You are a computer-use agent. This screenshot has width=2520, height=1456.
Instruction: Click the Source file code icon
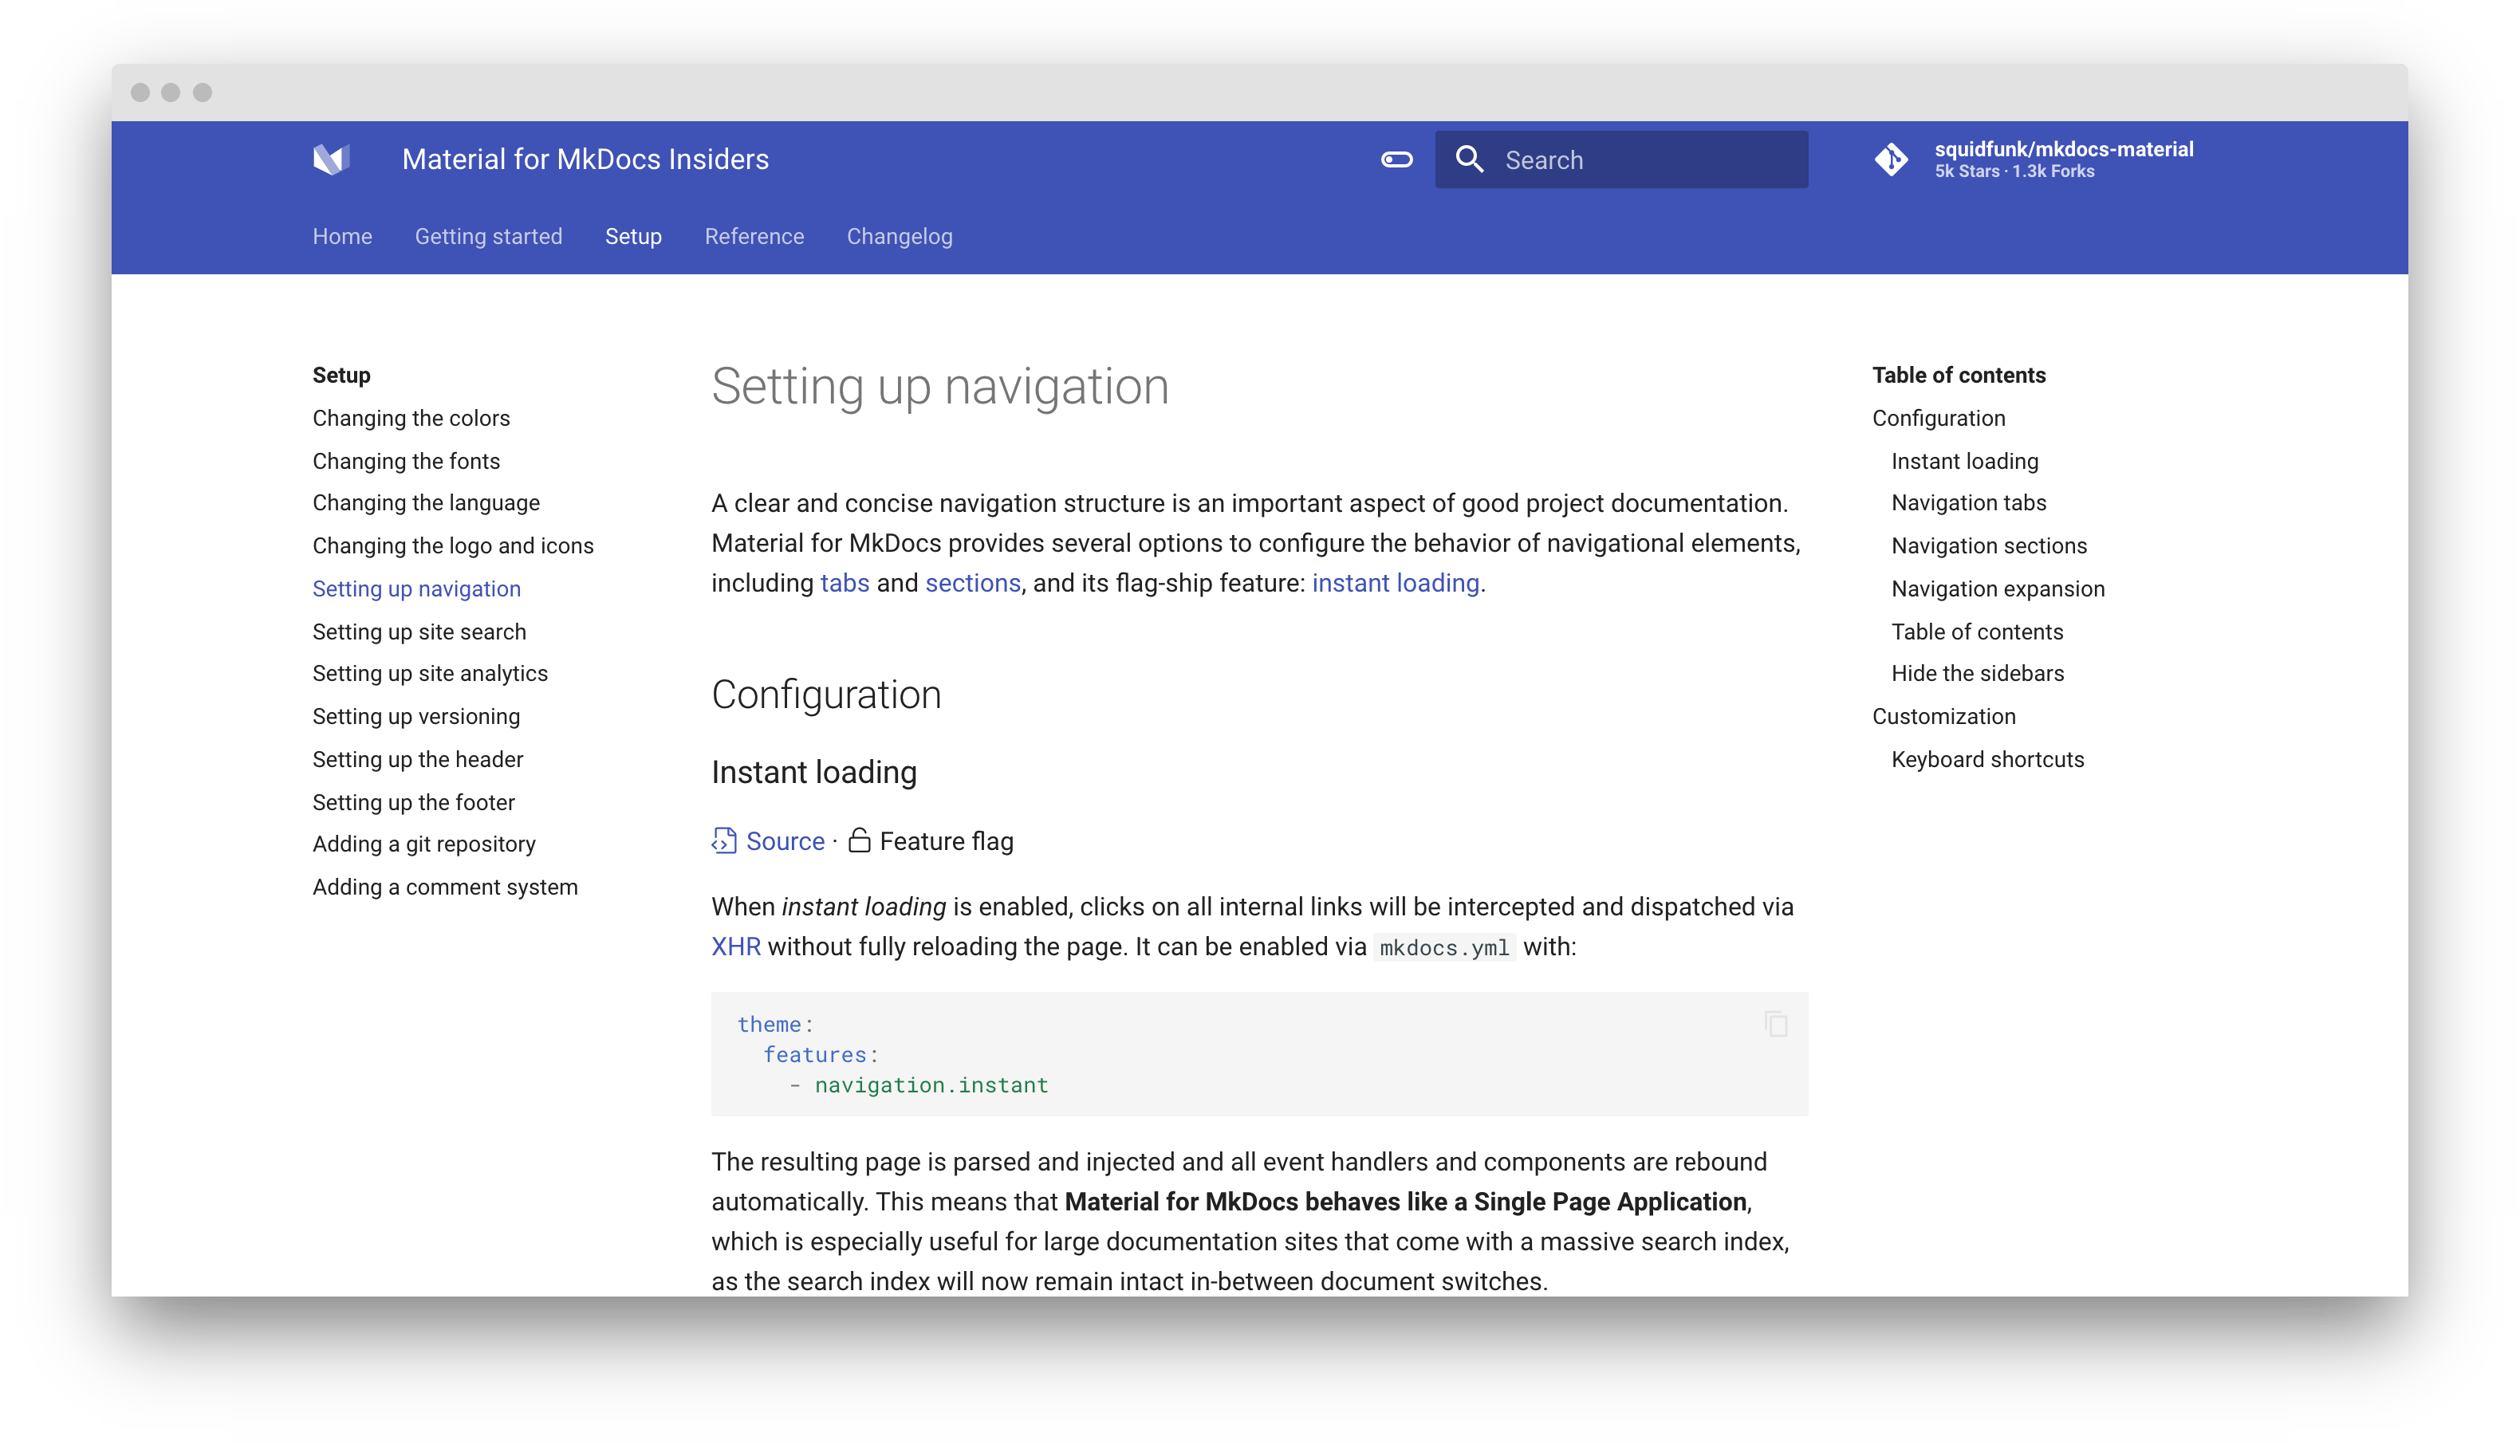(x=724, y=841)
